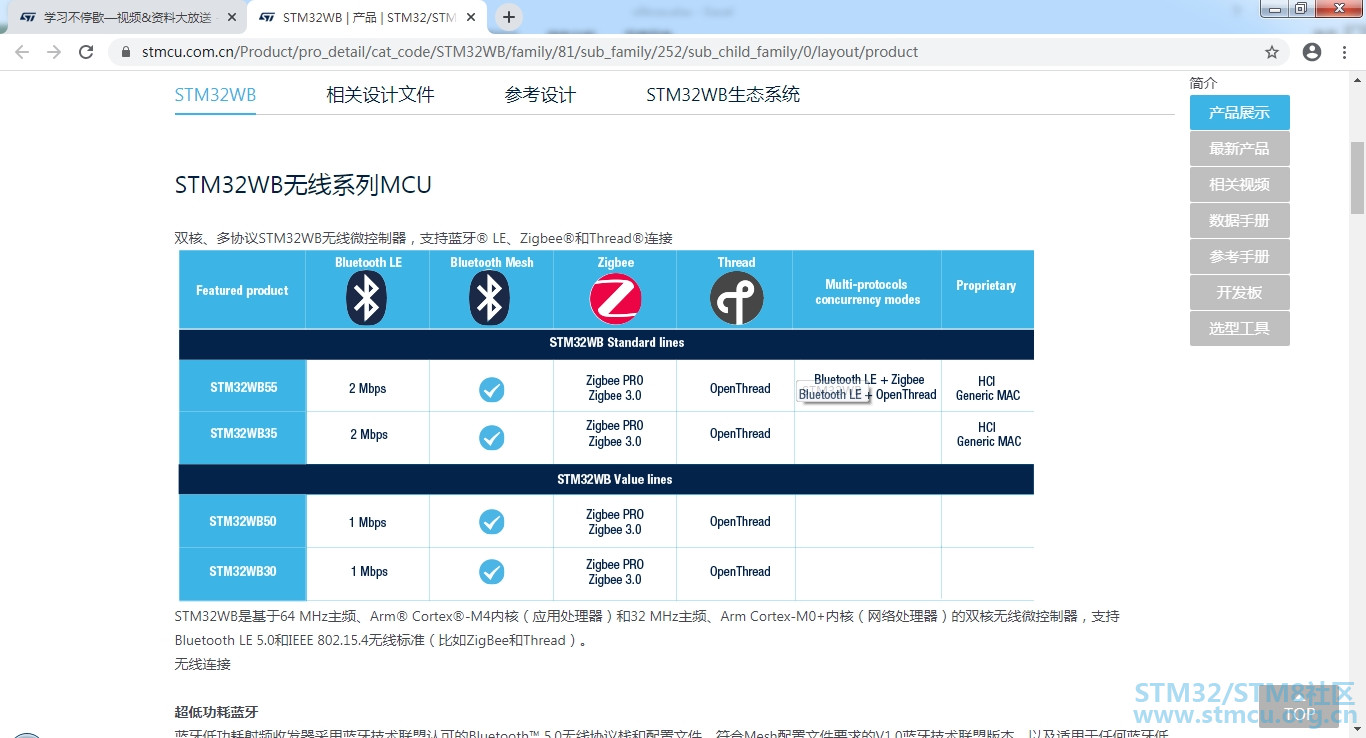Screen dimensions: 1366x738
Task: Click the "STM32WB Standard lines" banner
Action: click(x=606, y=343)
